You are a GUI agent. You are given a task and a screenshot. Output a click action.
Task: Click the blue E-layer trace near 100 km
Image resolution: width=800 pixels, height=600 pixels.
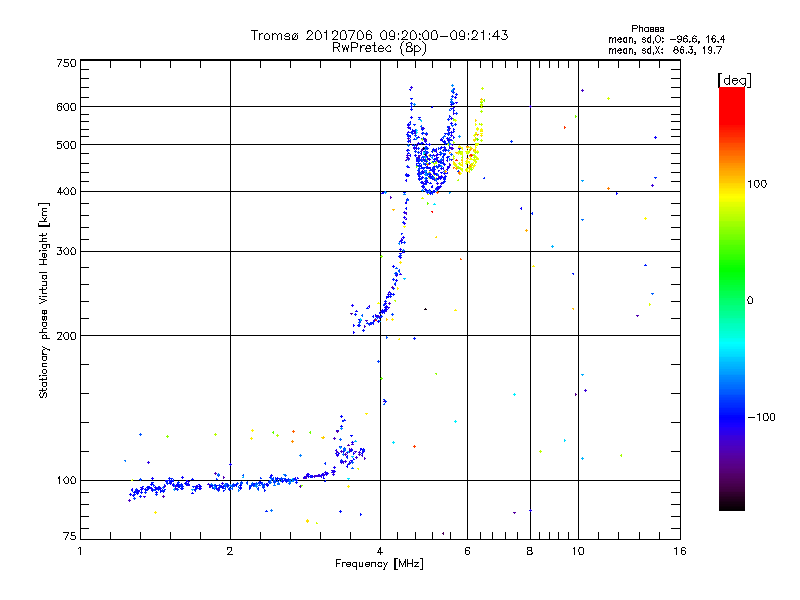click(230, 485)
